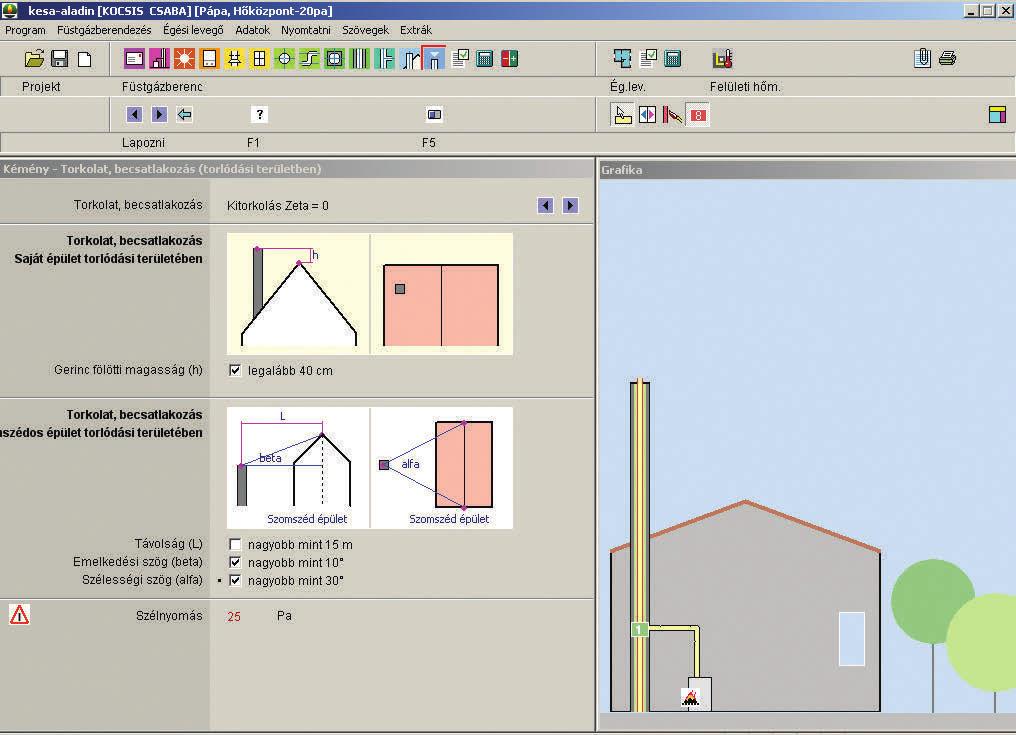Toggle 'legalább 40 cm' ridge height checkbox
This screenshot has height=735, width=1016.
pyautogui.click(x=235, y=371)
